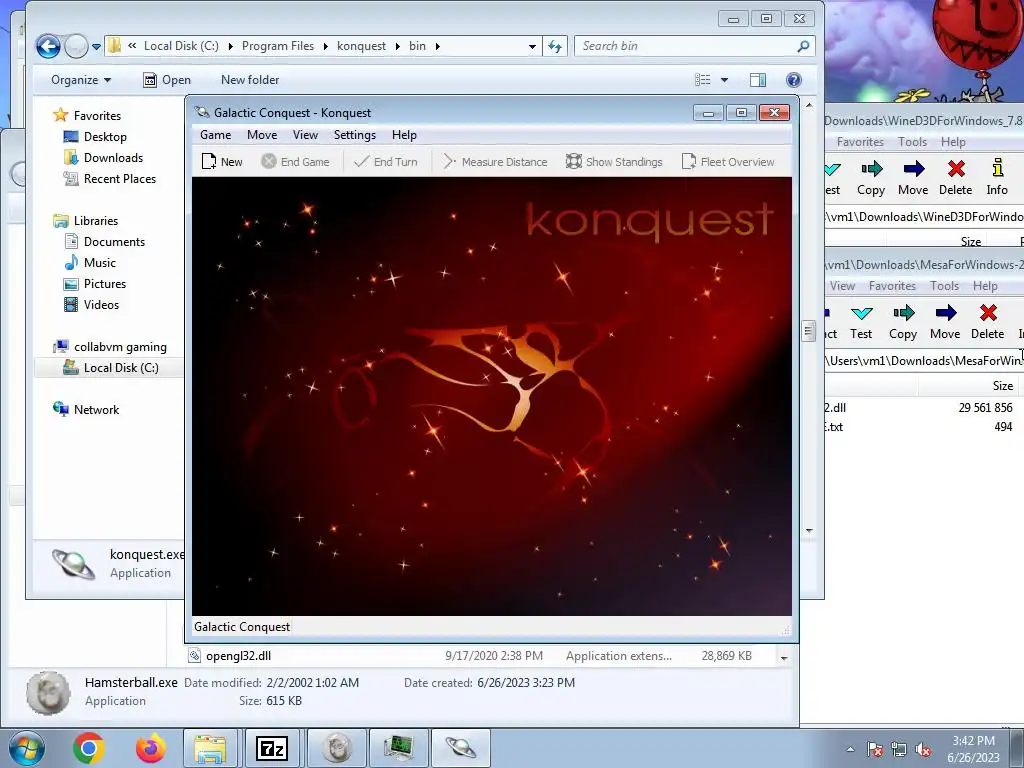Click Delete icon in upper 7-Zip window
Viewport: 1024px width, 768px height.
[x=955, y=178]
